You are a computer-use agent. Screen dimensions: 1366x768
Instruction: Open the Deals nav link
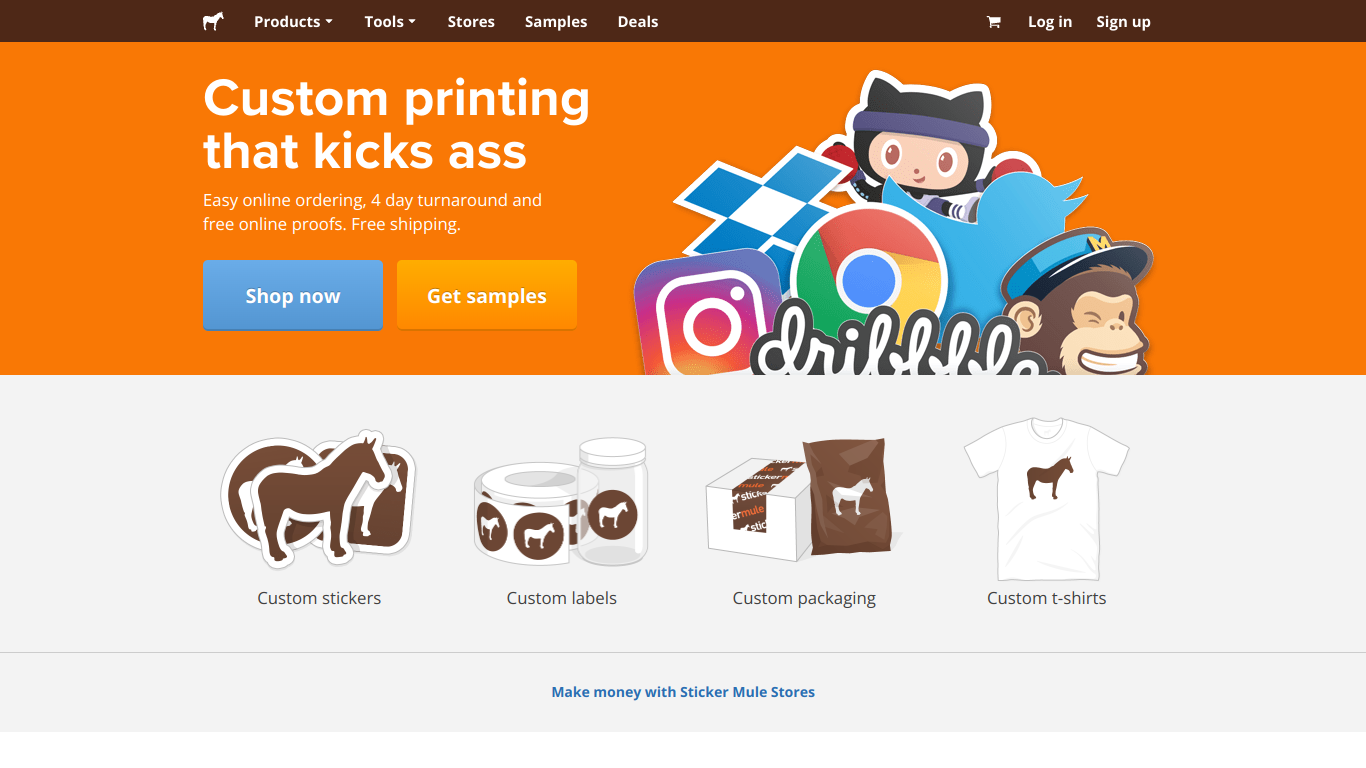638,21
